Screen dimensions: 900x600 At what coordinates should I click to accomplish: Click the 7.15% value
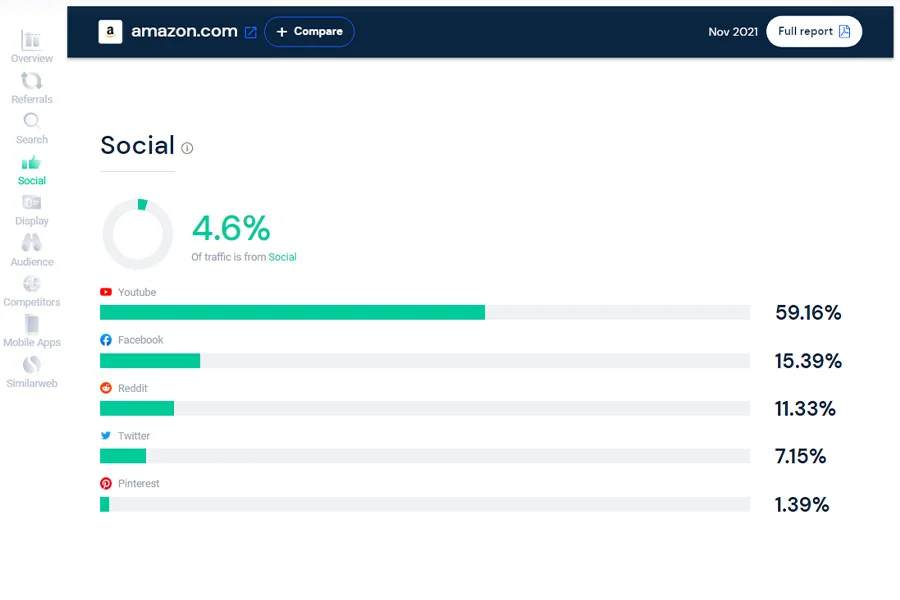800,456
